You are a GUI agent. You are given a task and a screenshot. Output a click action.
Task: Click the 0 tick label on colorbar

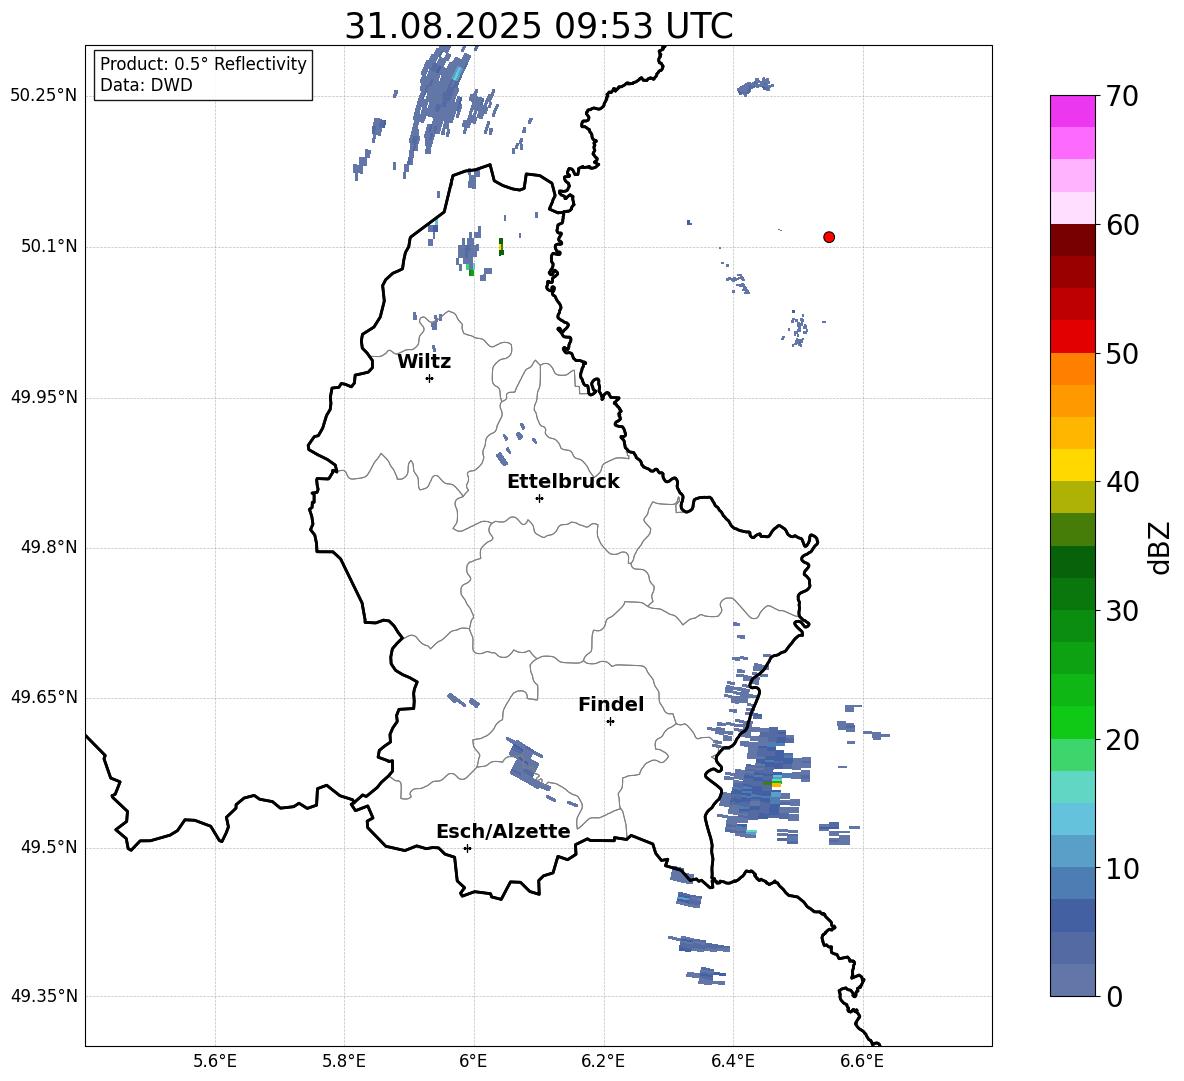point(1114,996)
